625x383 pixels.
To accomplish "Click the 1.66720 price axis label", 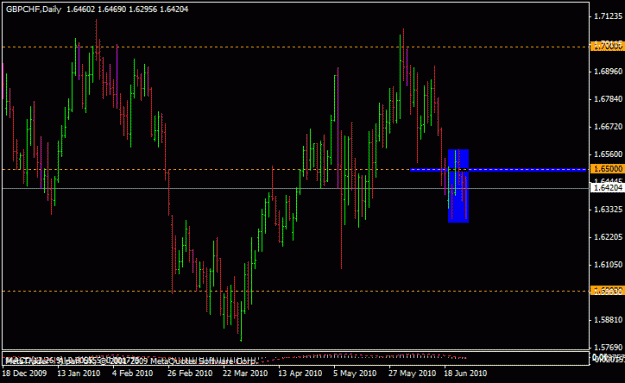I will point(608,127).
